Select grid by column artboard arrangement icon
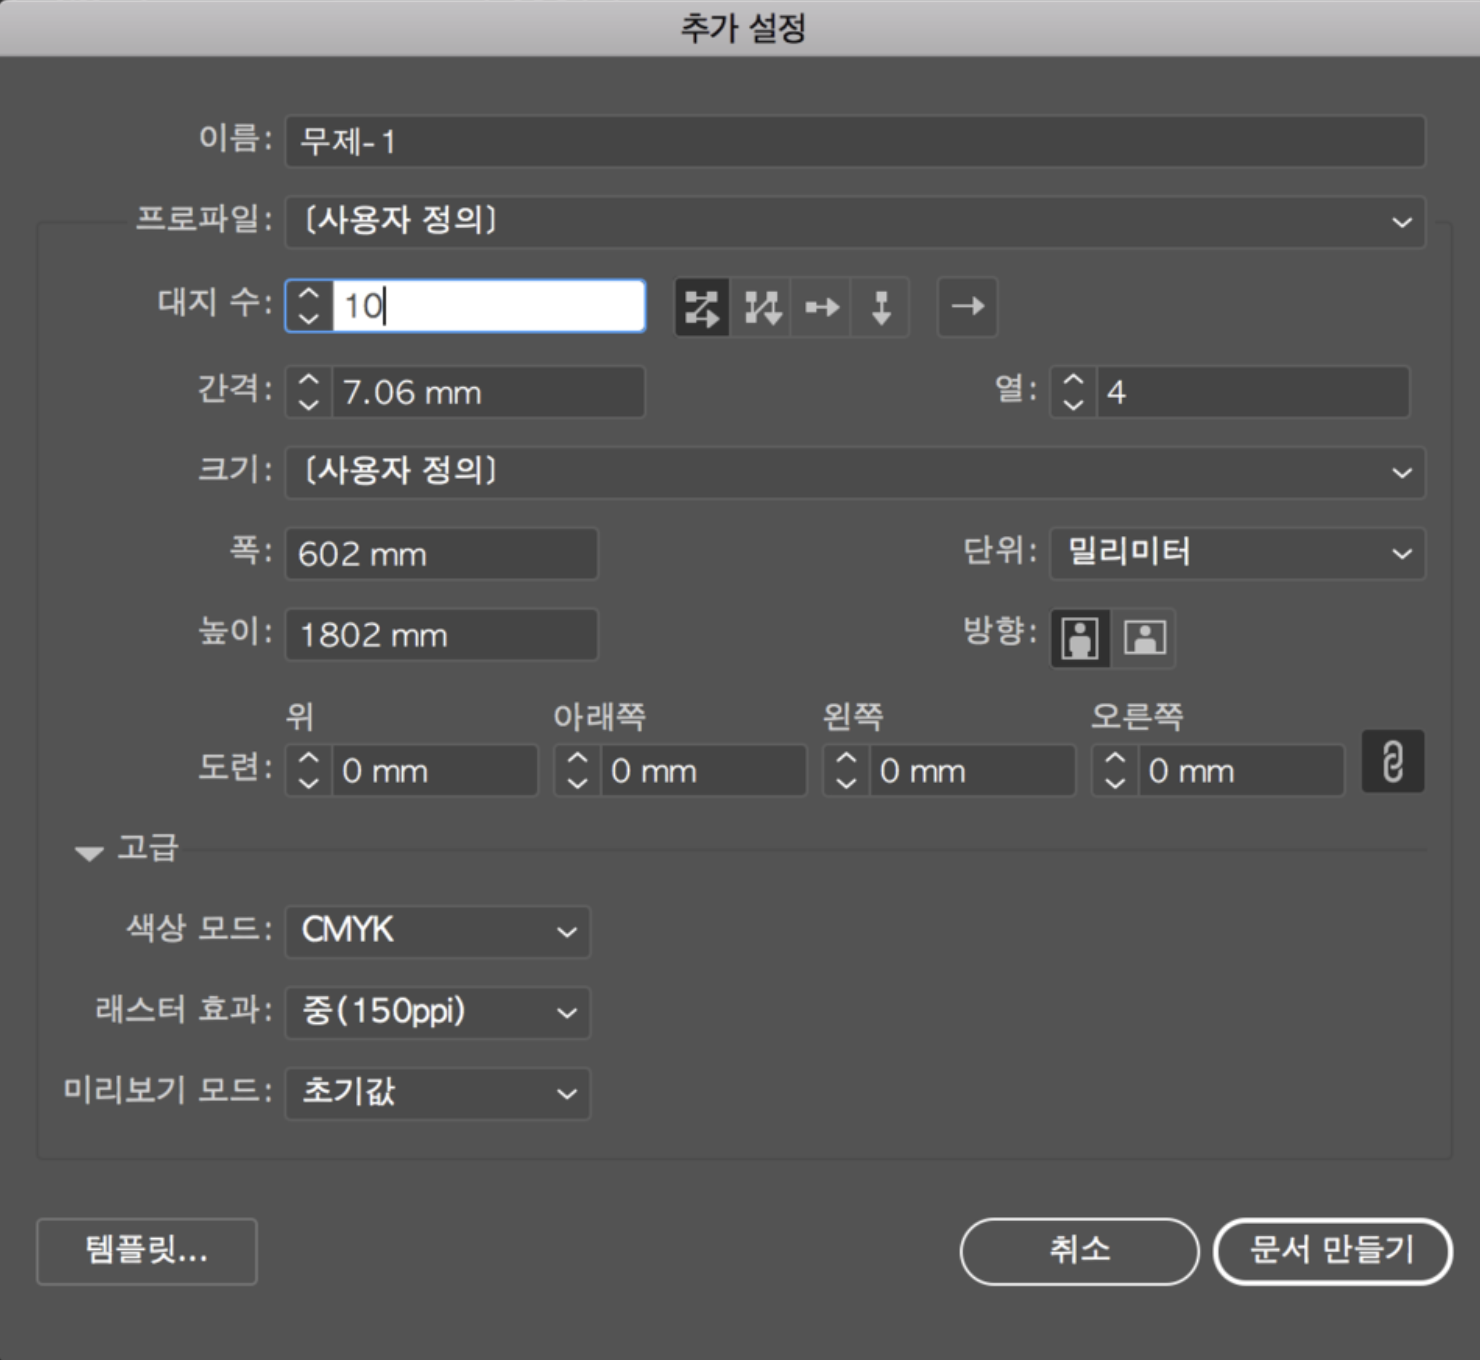The image size is (1480, 1360). 762,307
